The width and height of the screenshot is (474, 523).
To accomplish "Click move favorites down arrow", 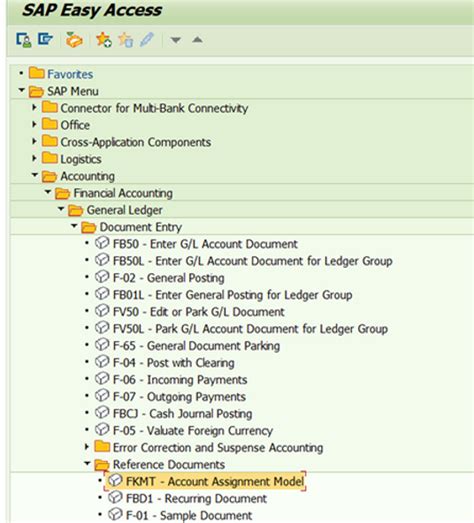I will (x=176, y=40).
